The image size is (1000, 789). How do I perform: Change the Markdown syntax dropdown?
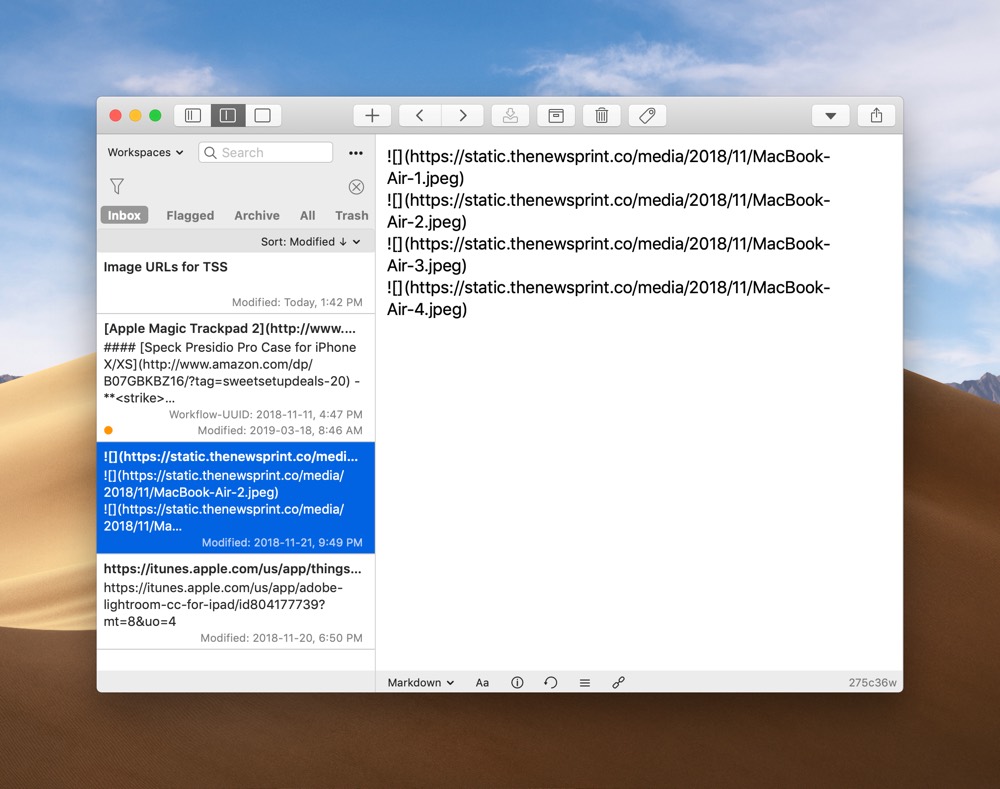421,682
